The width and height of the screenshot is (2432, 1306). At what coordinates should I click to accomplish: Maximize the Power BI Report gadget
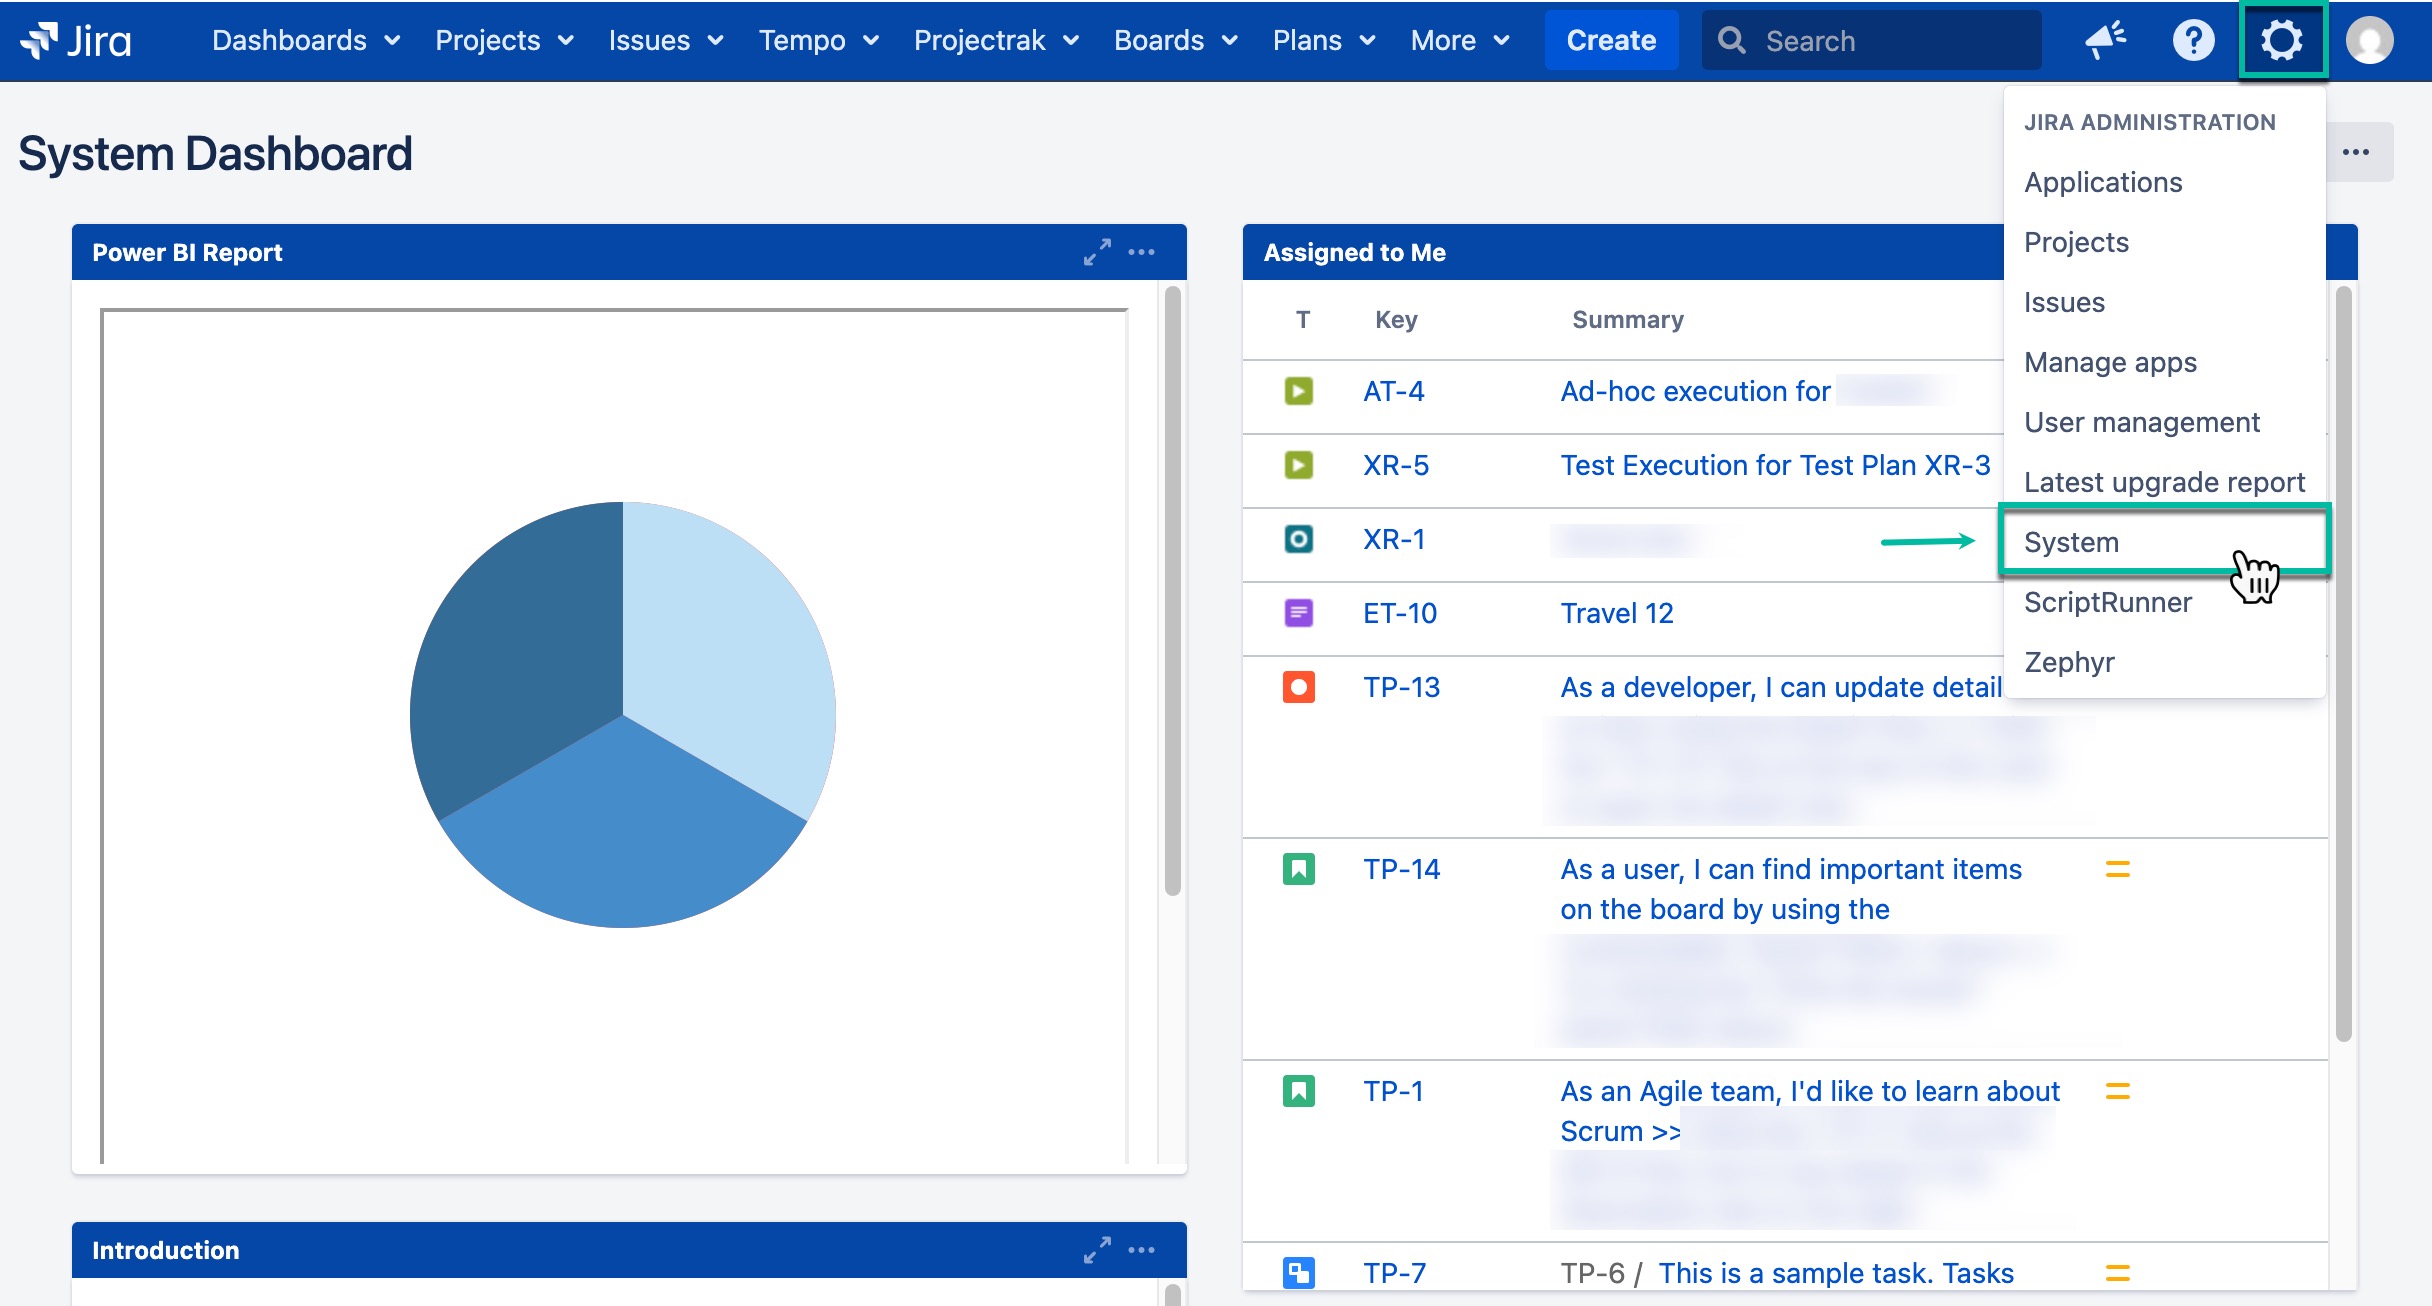click(x=1097, y=252)
